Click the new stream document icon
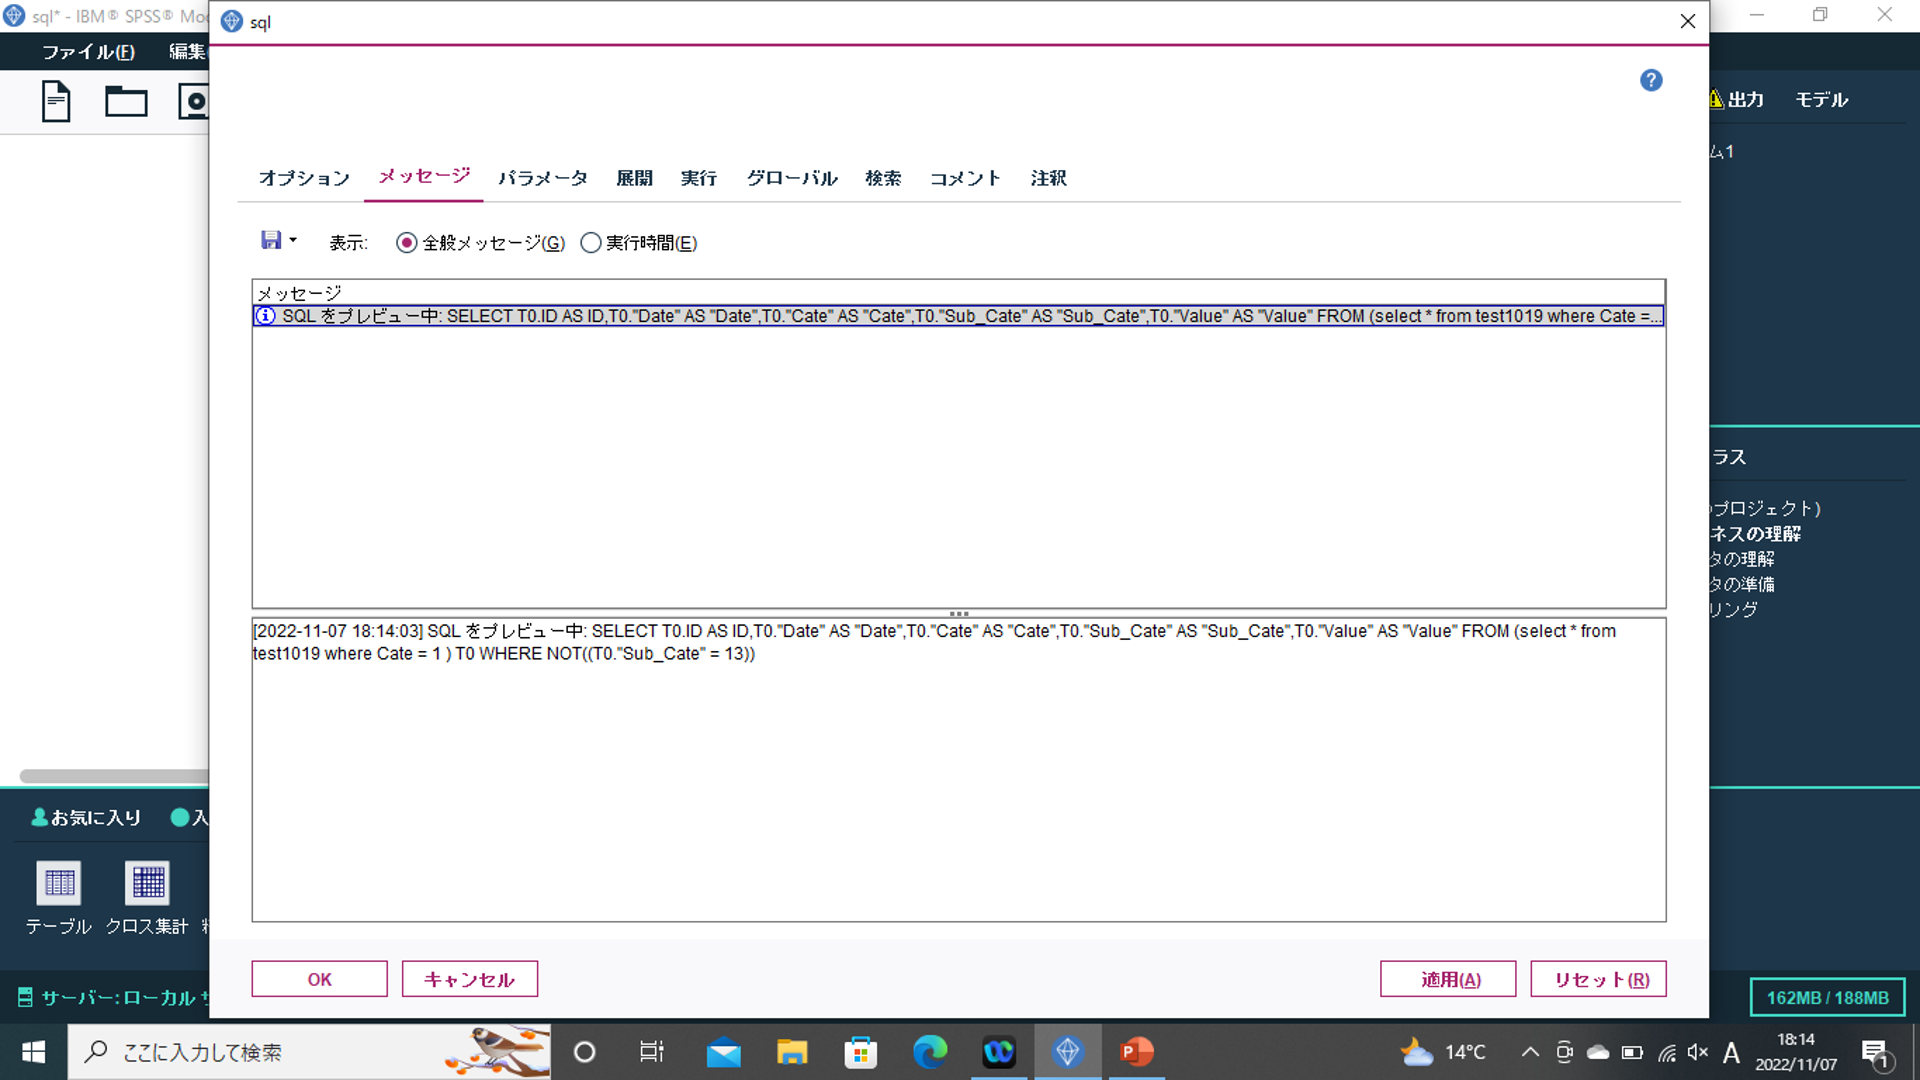This screenshot has height=1080, width=1920. [x=56, y=101]
